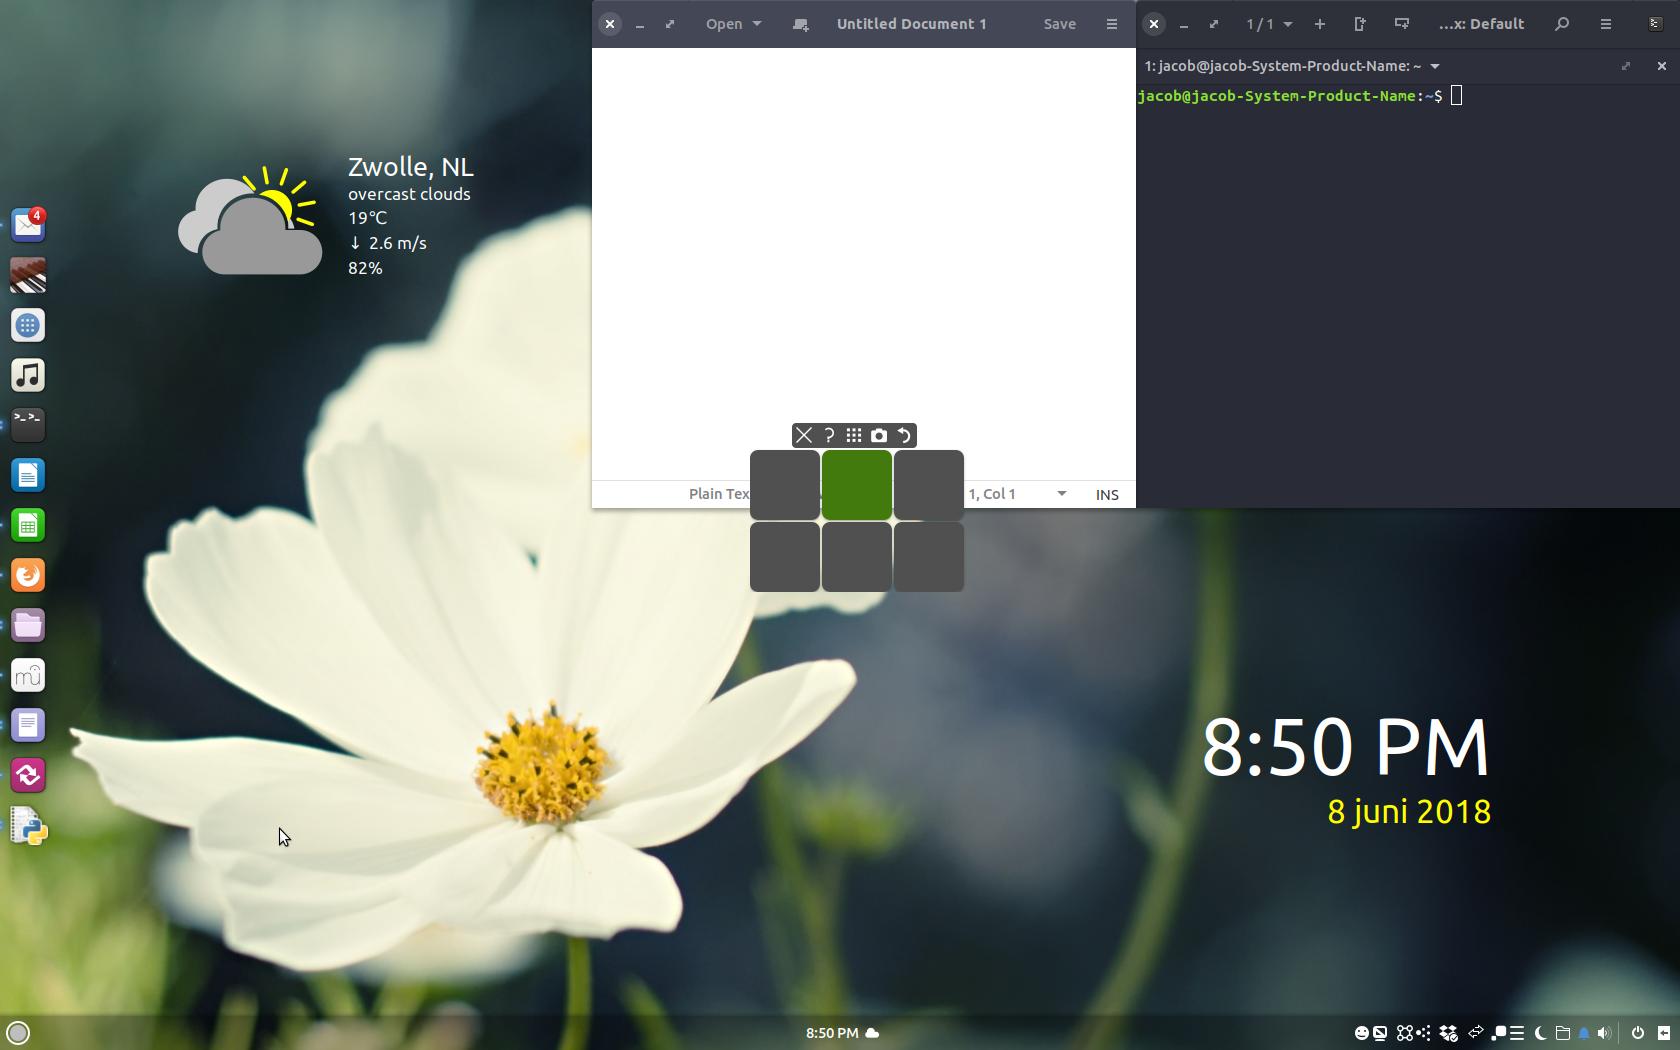Open the text editor hamburger menu
1680x1050 pixels.
(1112, 24)
